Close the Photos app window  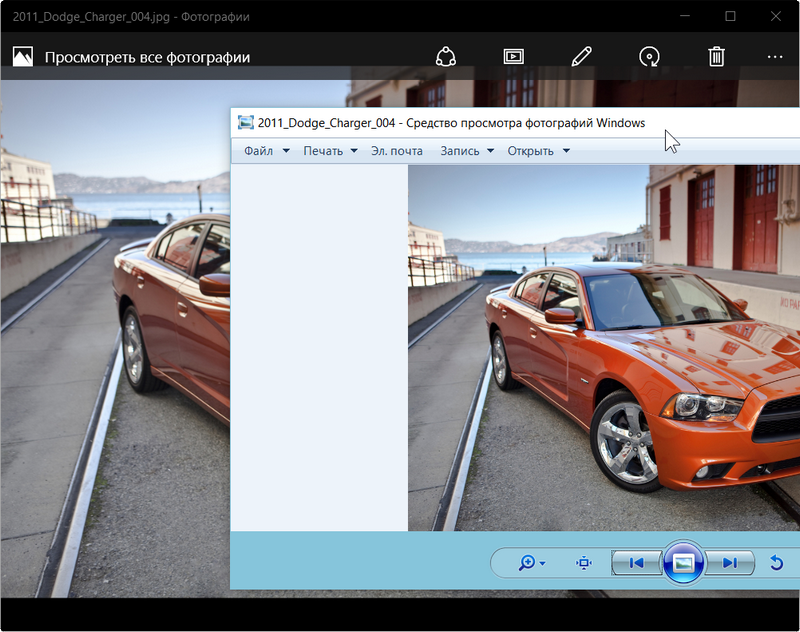[776, 16]
